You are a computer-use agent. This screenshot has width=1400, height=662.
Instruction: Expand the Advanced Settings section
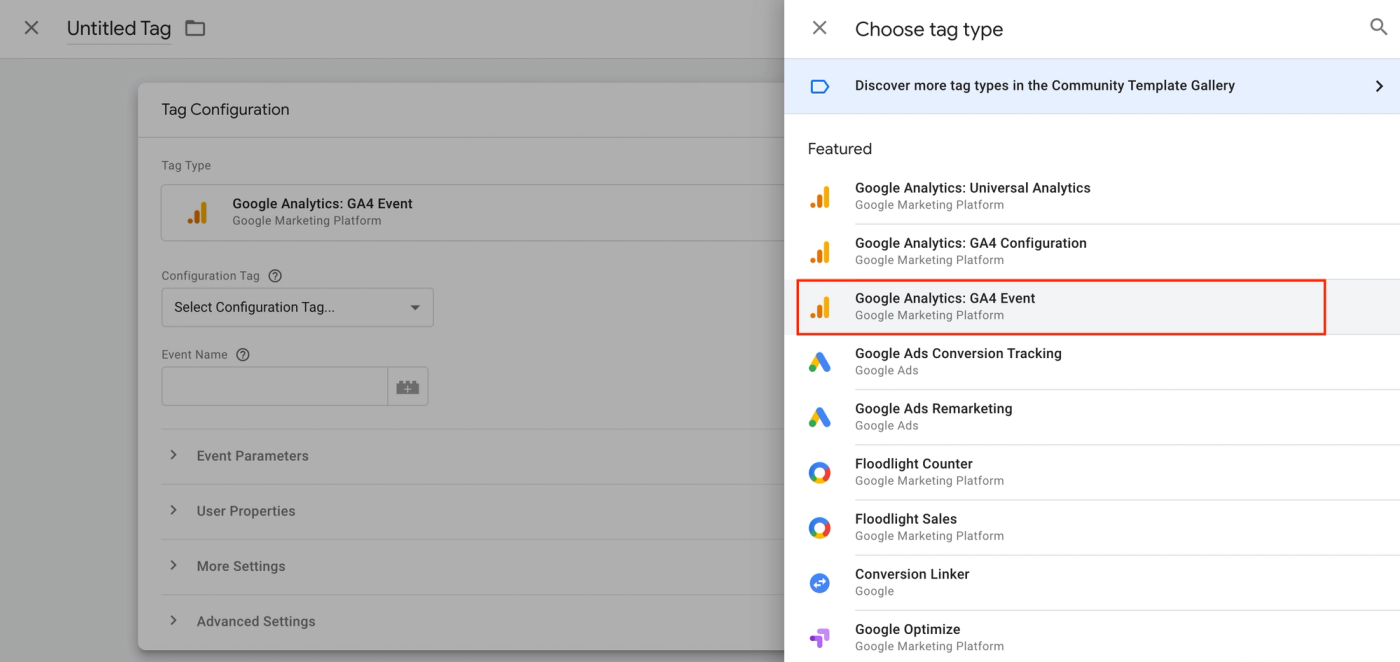point(255,621)
